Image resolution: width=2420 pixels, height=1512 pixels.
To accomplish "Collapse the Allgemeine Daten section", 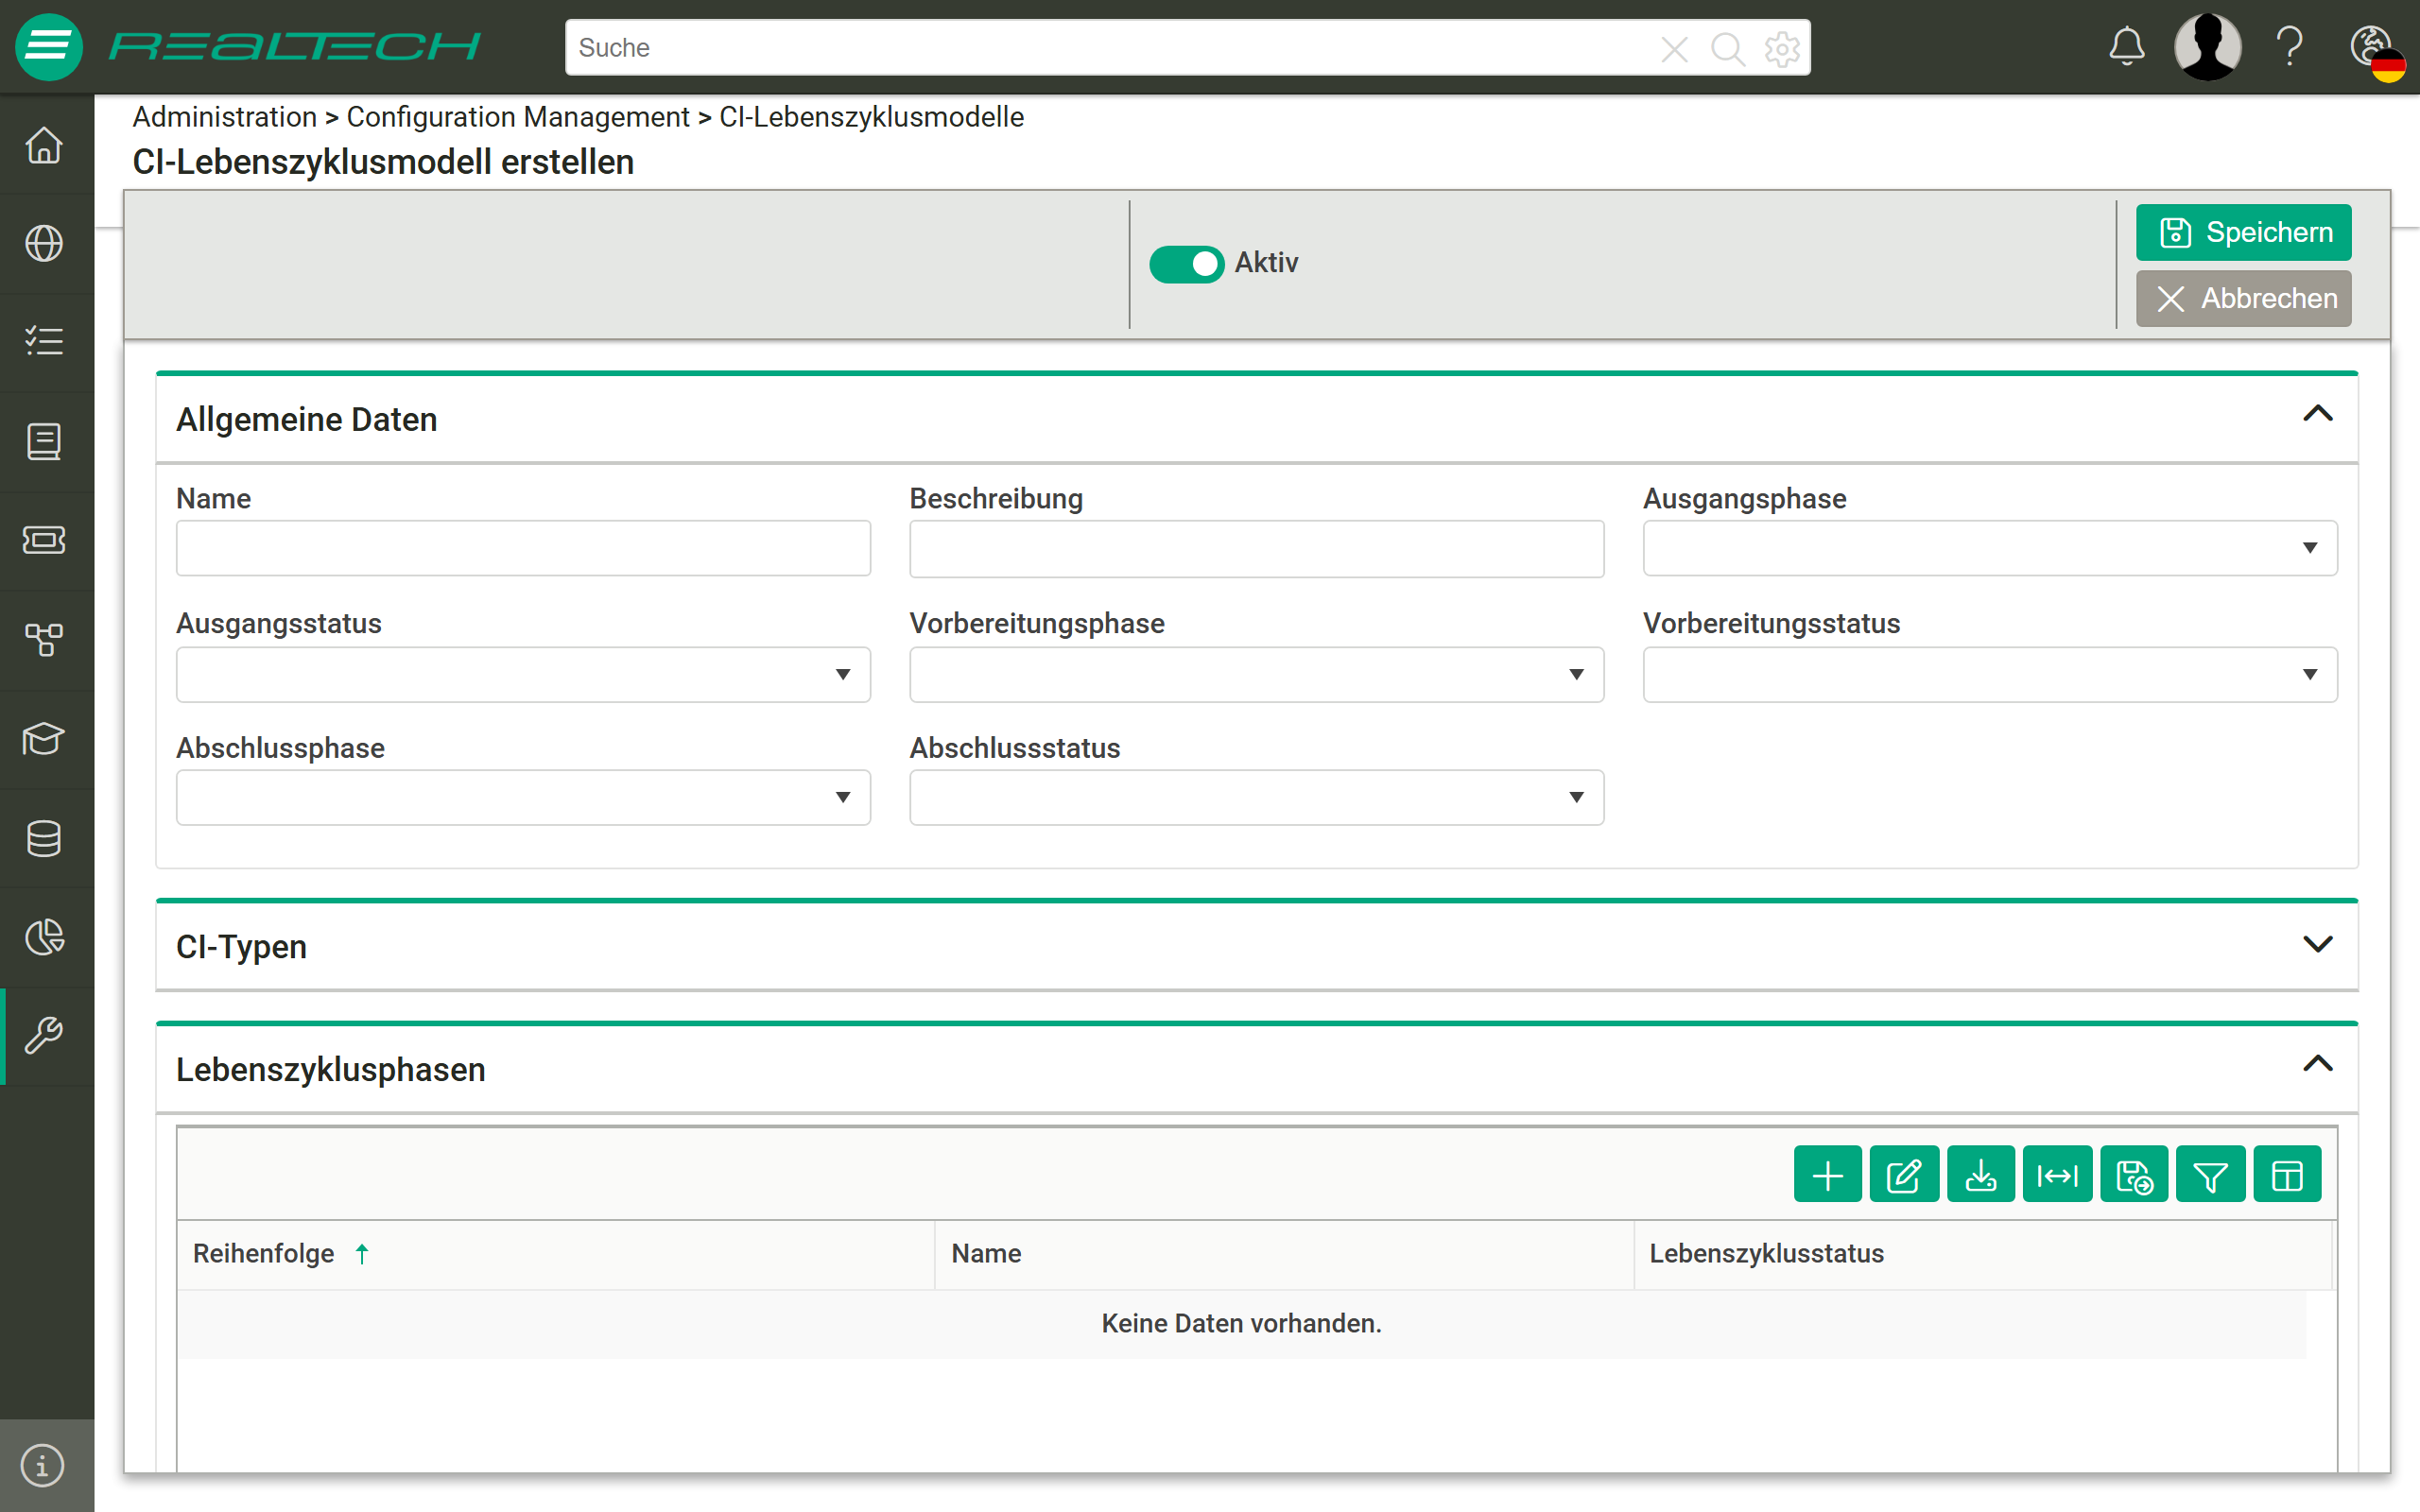I will [2317, 414].
